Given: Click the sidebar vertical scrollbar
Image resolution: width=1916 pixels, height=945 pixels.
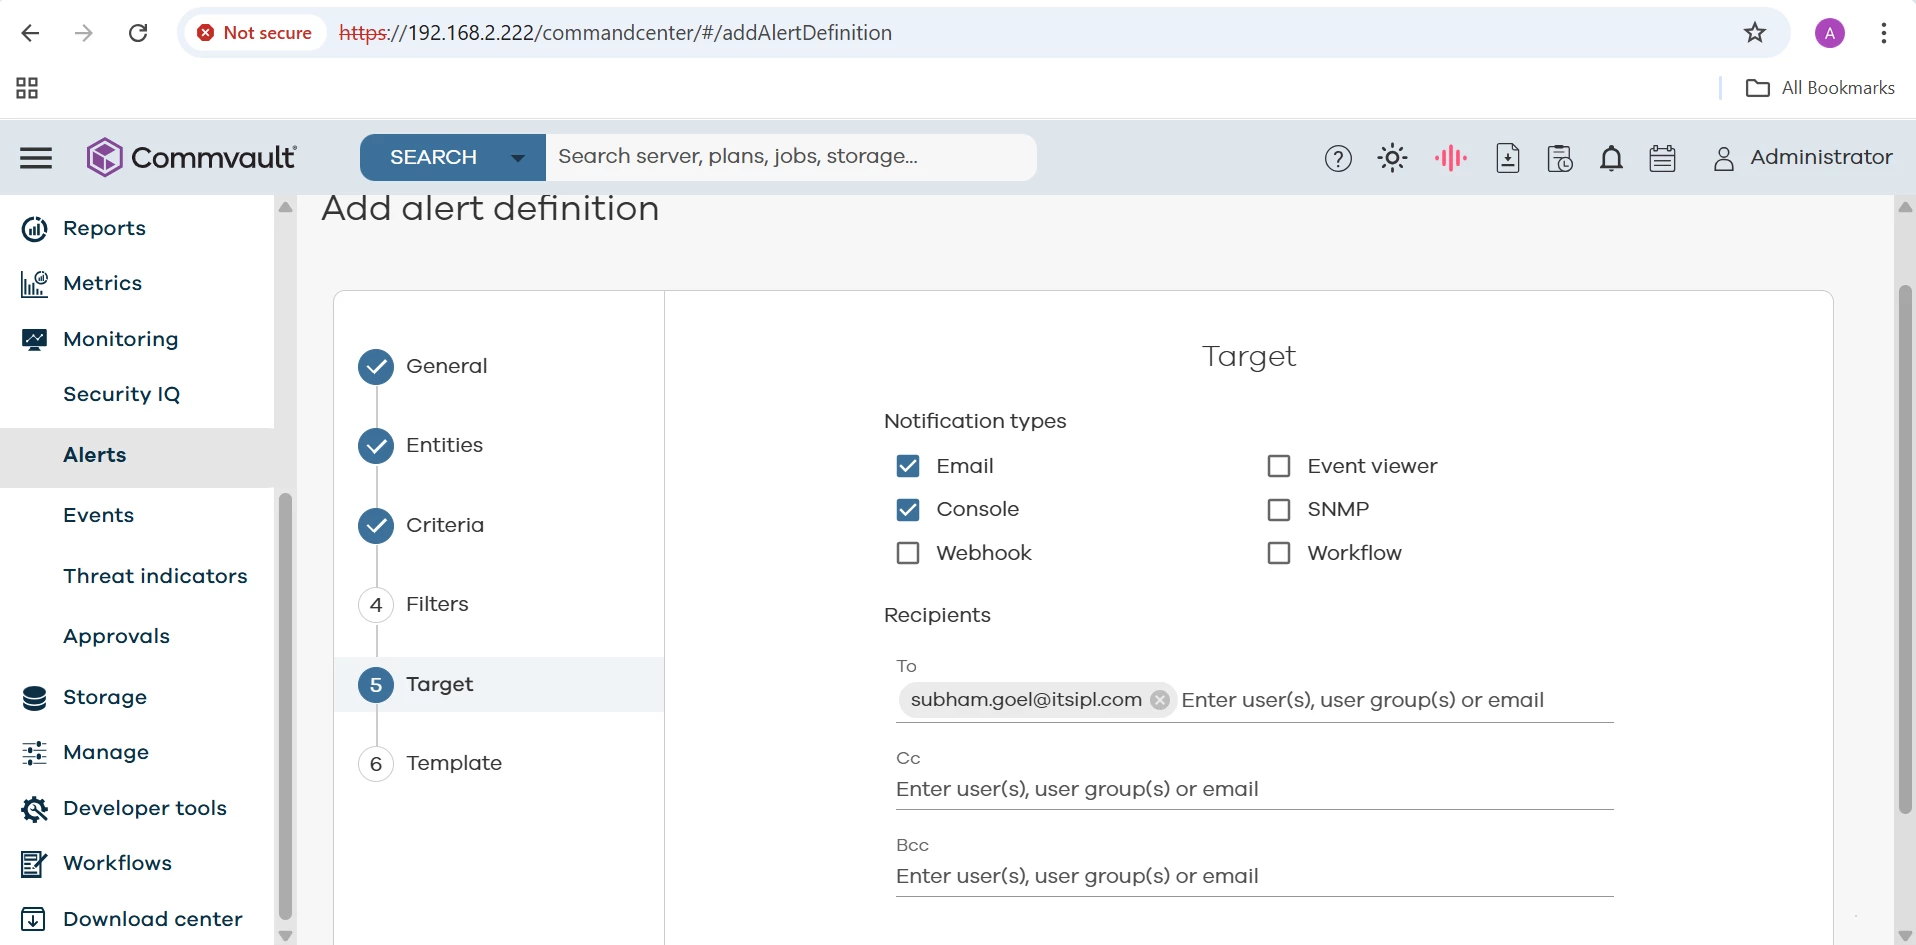Looking at the screenshot, I should [x=285, y=700].
